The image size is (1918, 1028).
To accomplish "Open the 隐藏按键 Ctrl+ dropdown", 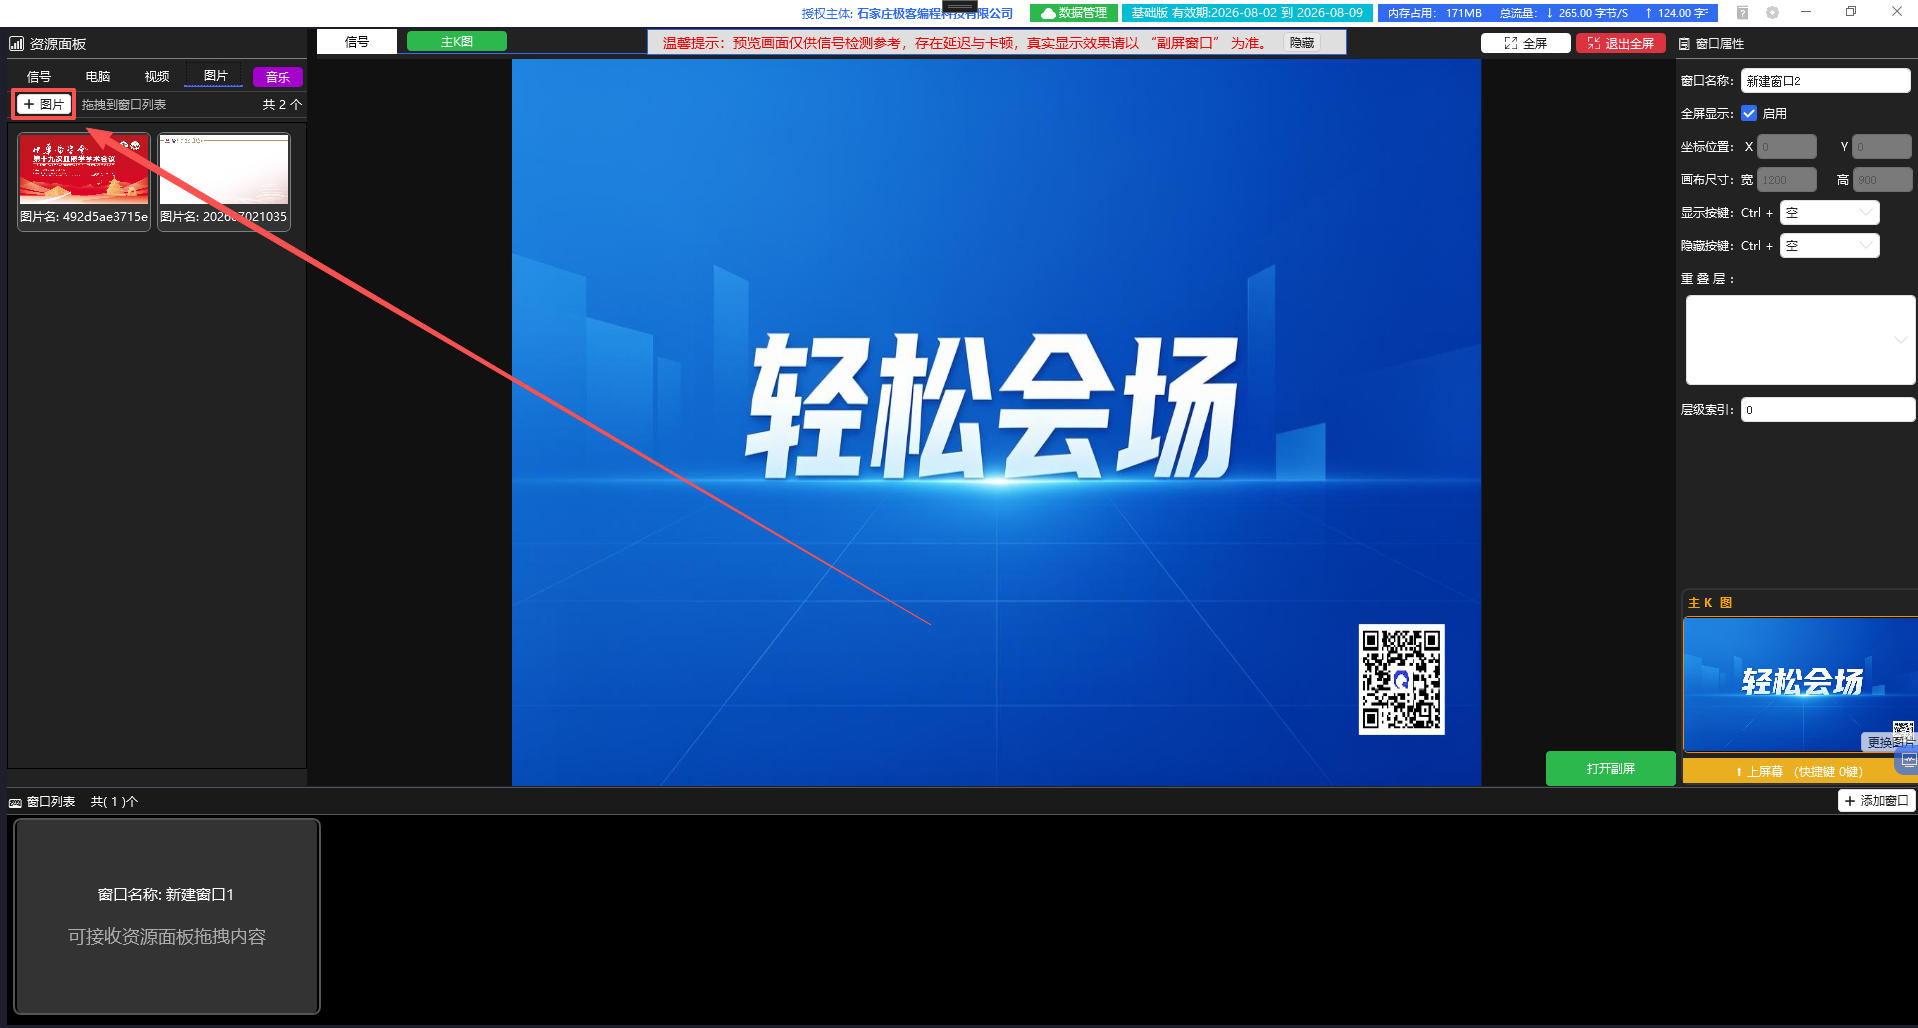I will click(x=1829, y=246).
